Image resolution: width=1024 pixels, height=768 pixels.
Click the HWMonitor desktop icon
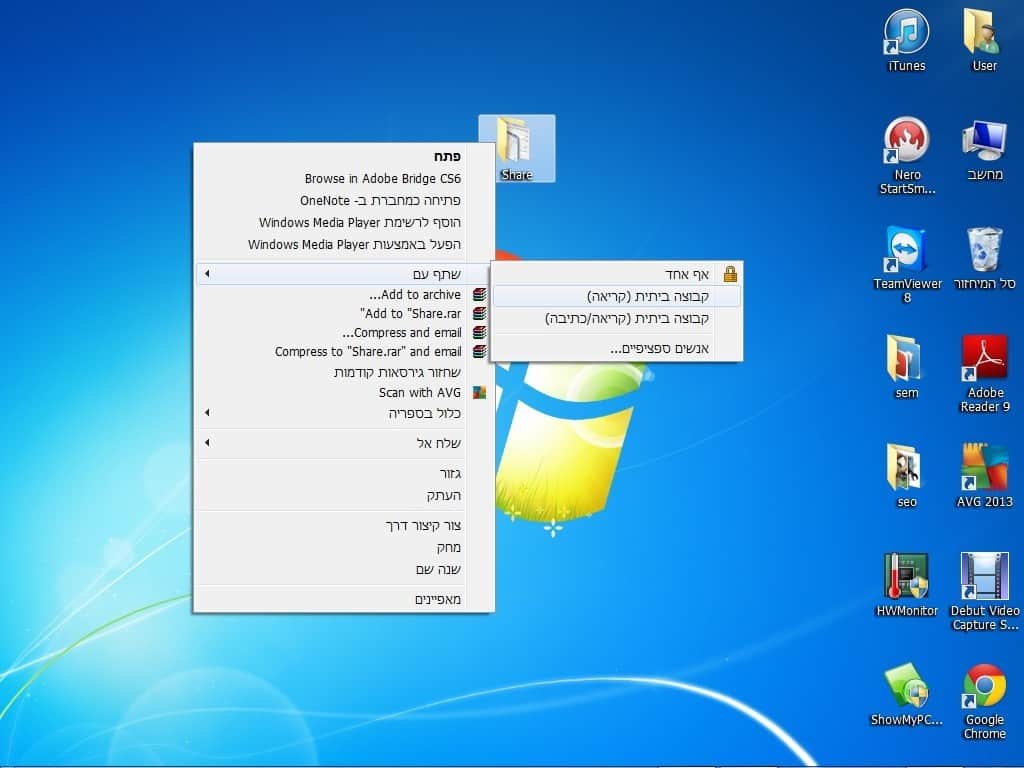pos(906,577)
